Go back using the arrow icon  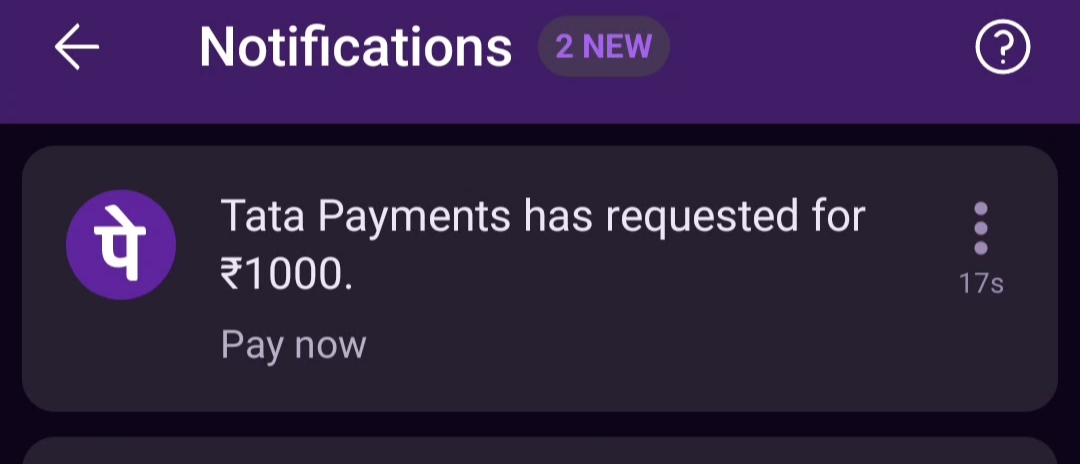(77, 48)
